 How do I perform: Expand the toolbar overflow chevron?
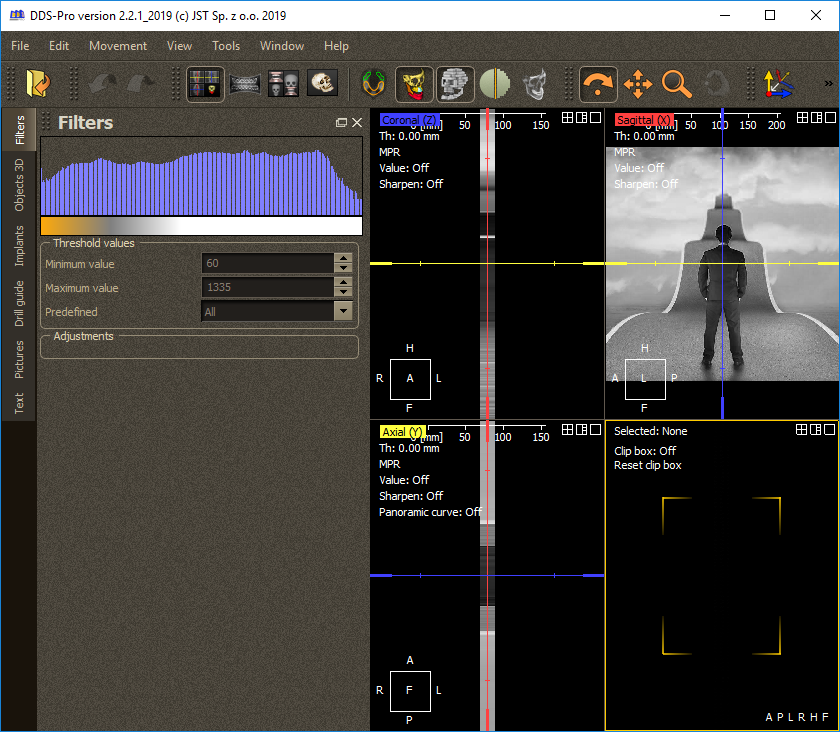click(x=828, y=84)
